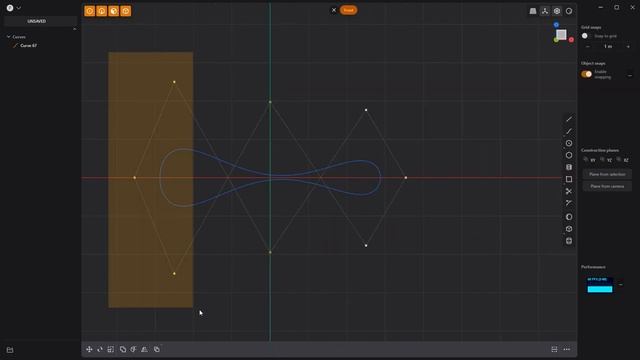
Task: Collapse the Object snaps section
Action: point(630,76)
